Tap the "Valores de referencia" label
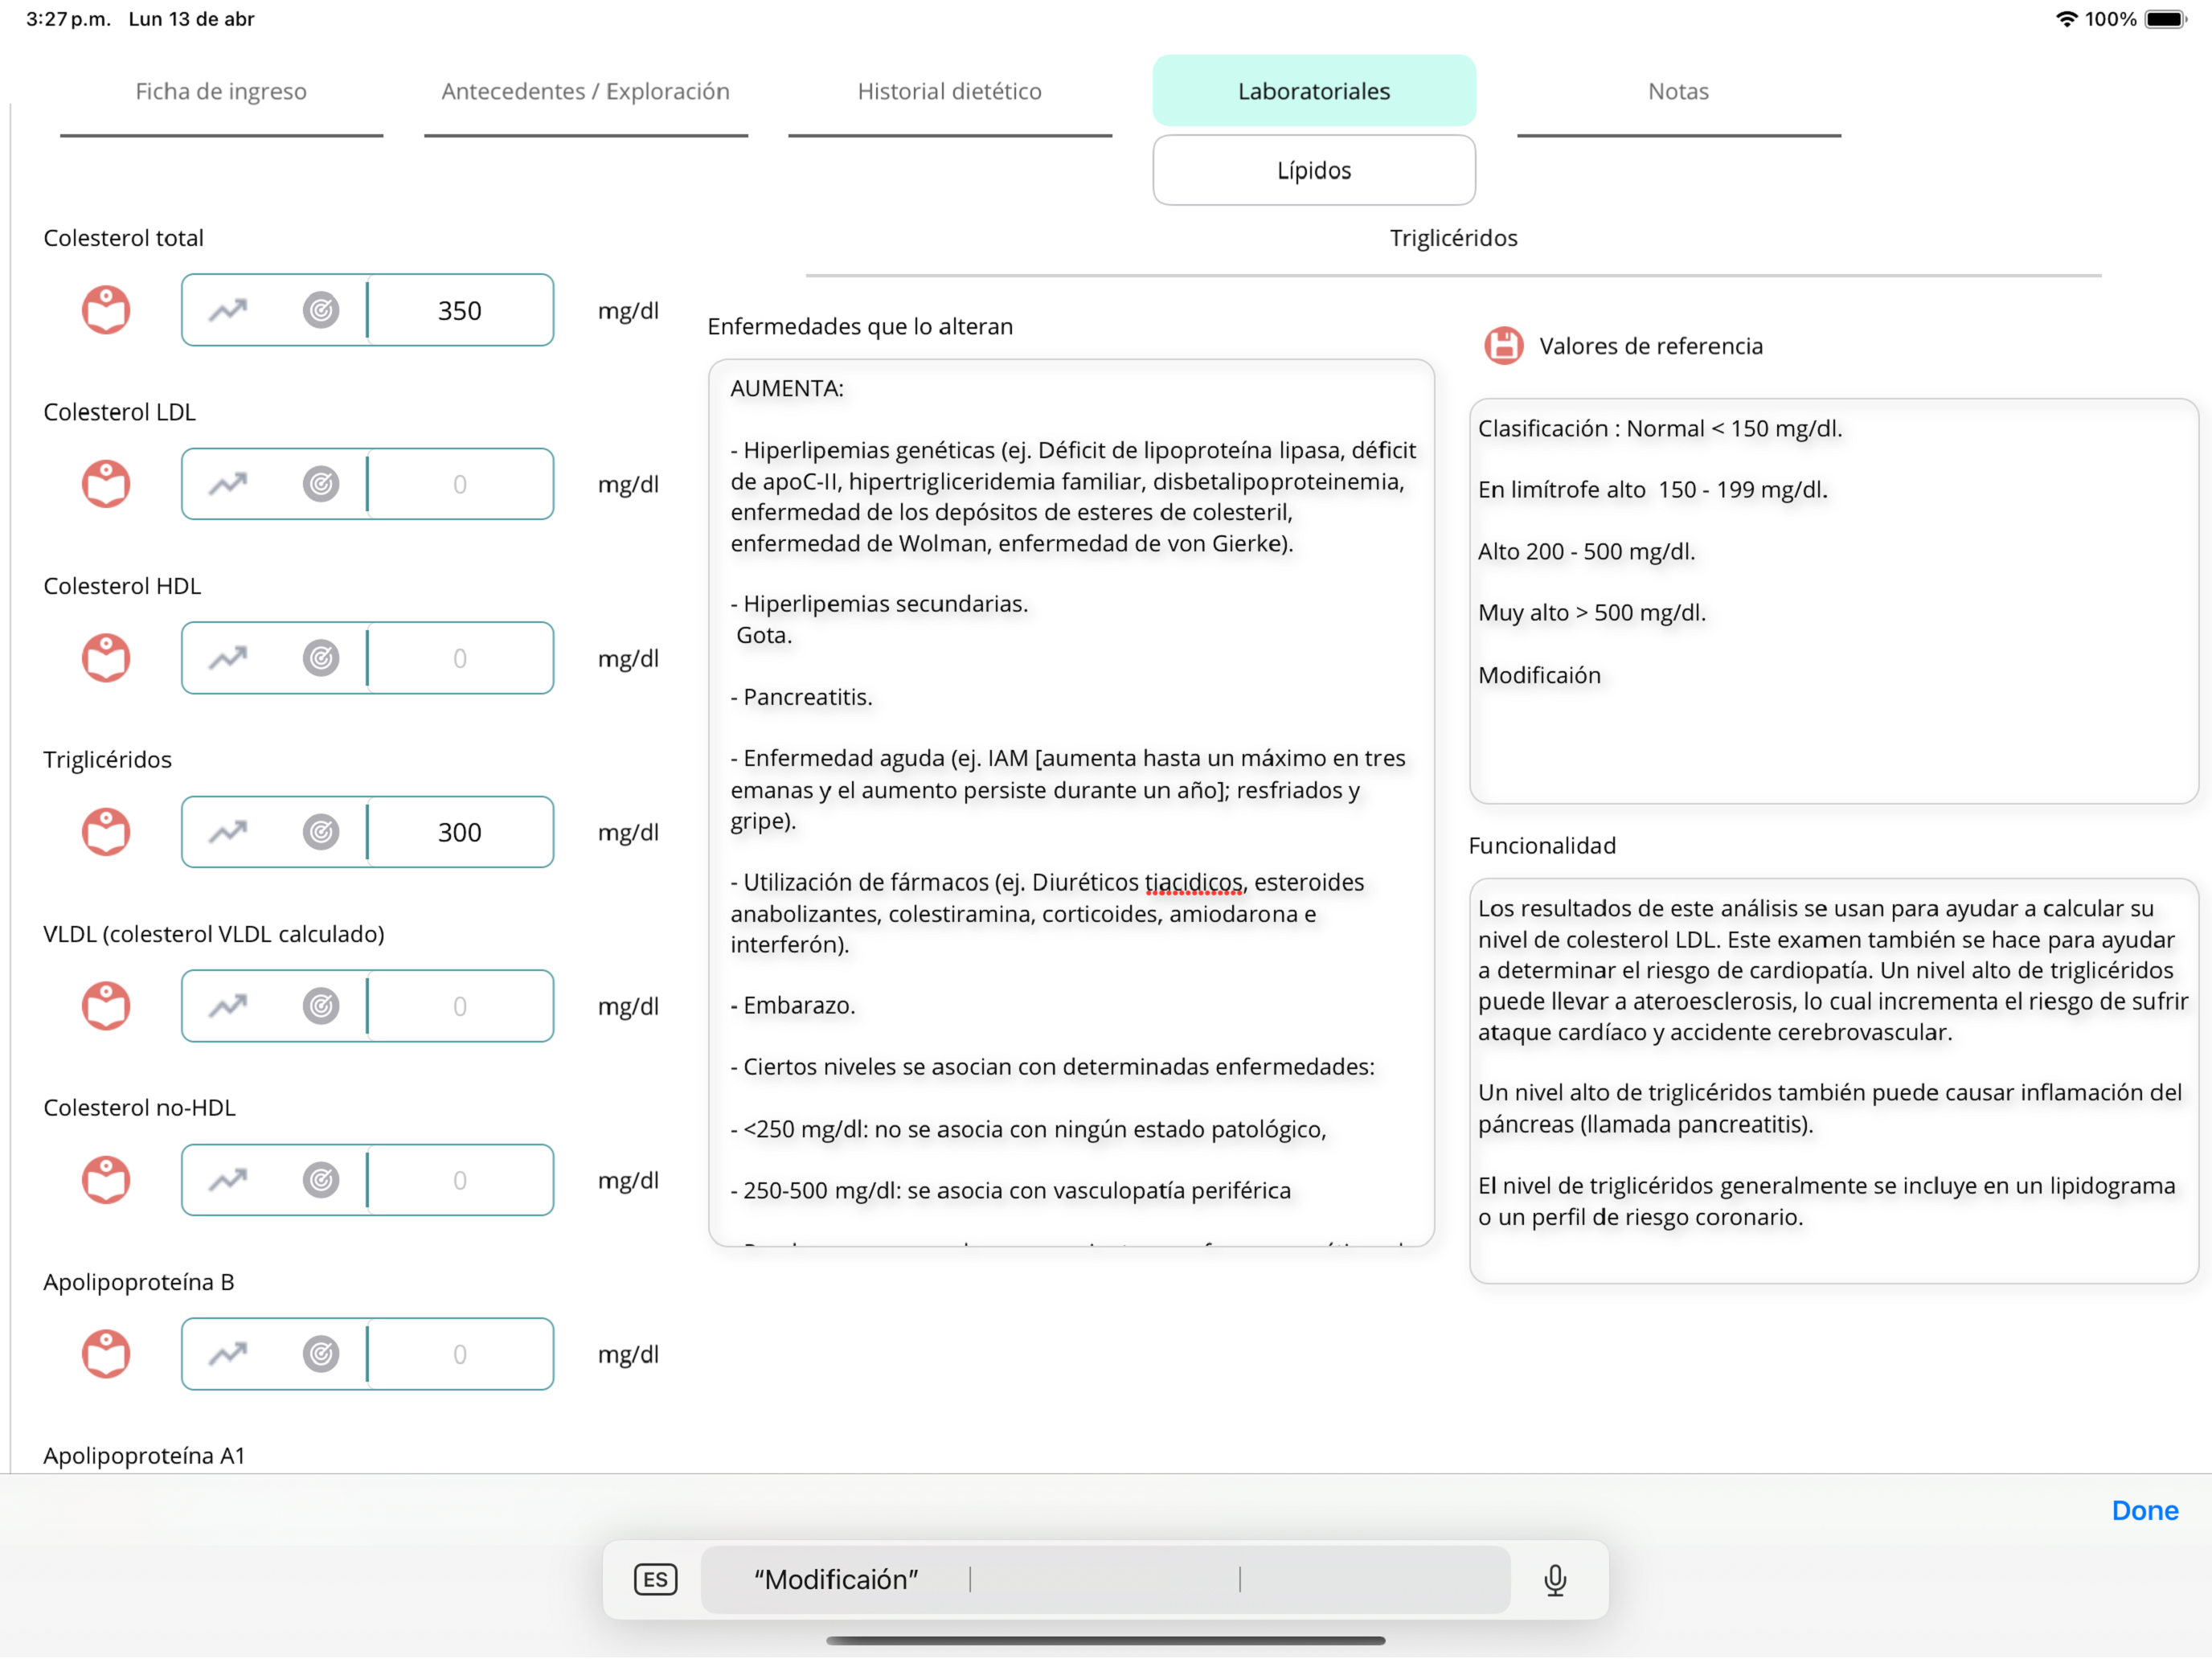2212x1659 pixels. [1651, 346]
